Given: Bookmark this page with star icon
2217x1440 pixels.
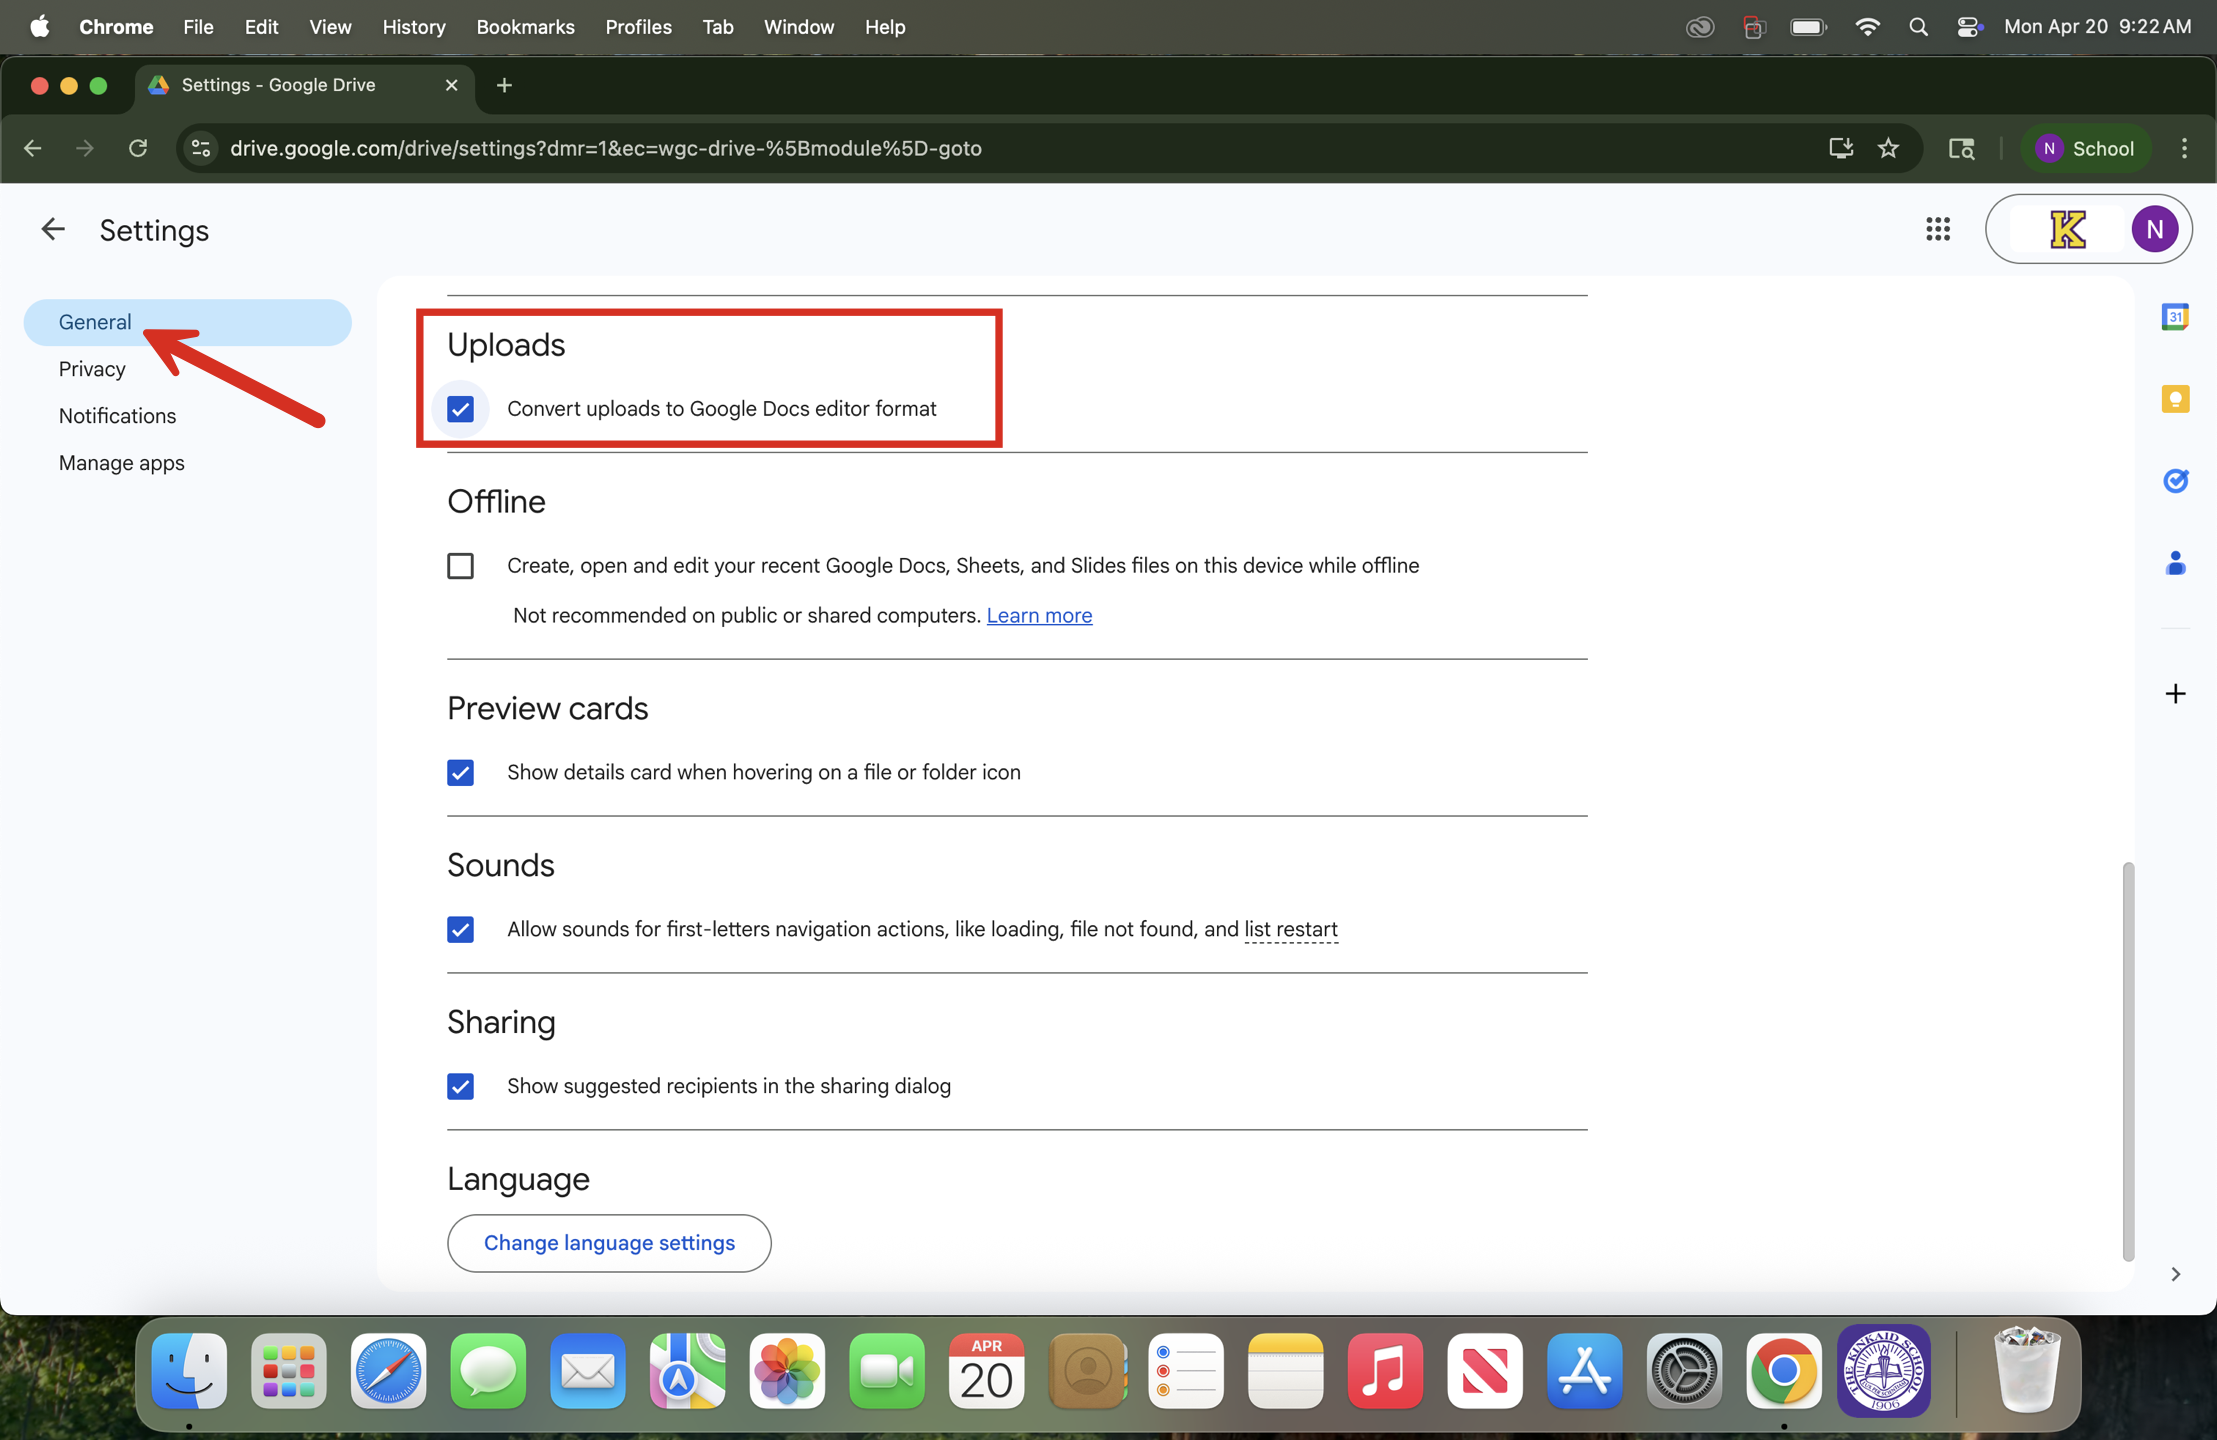Looking at the screenshot, I should point(1887,148).
